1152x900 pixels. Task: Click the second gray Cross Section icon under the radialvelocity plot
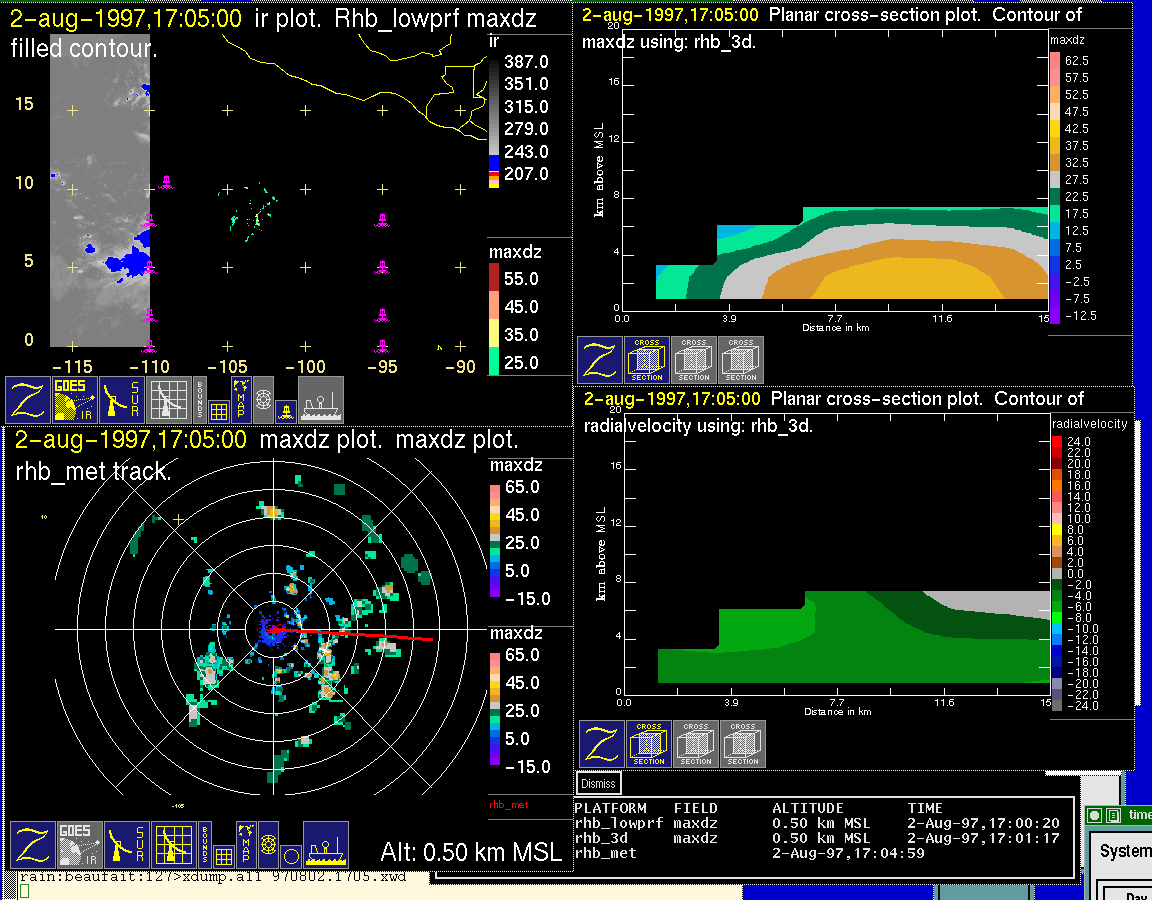743,744
